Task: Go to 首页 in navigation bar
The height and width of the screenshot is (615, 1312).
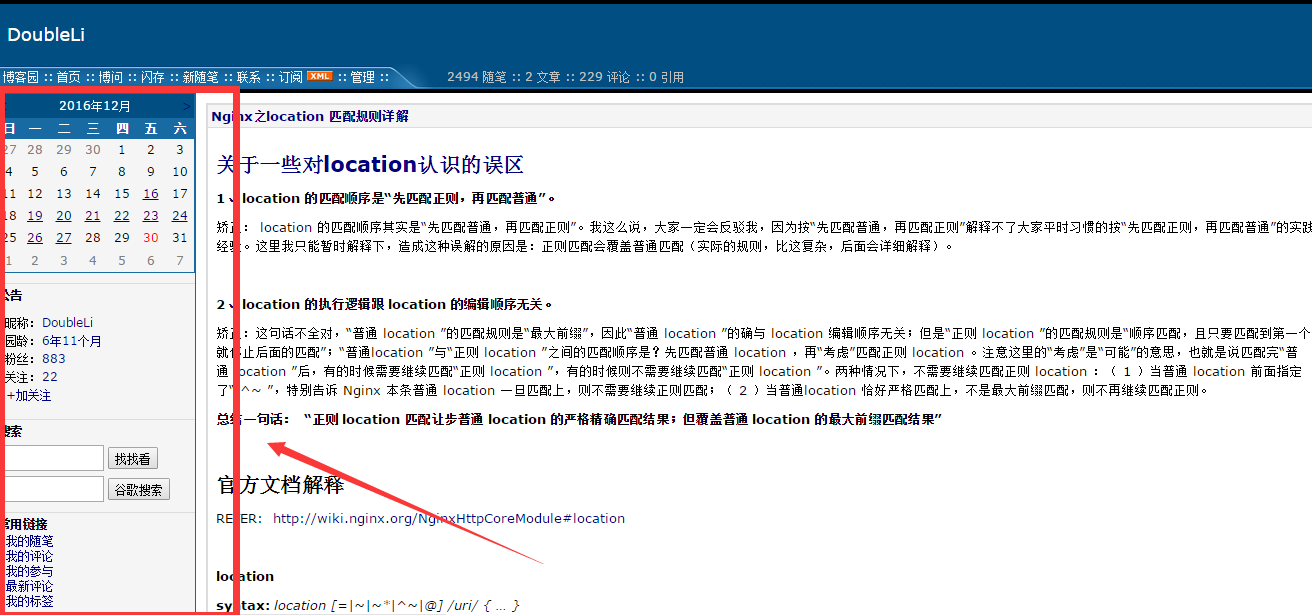Action: pyautogui.click(x=68, y=77)
